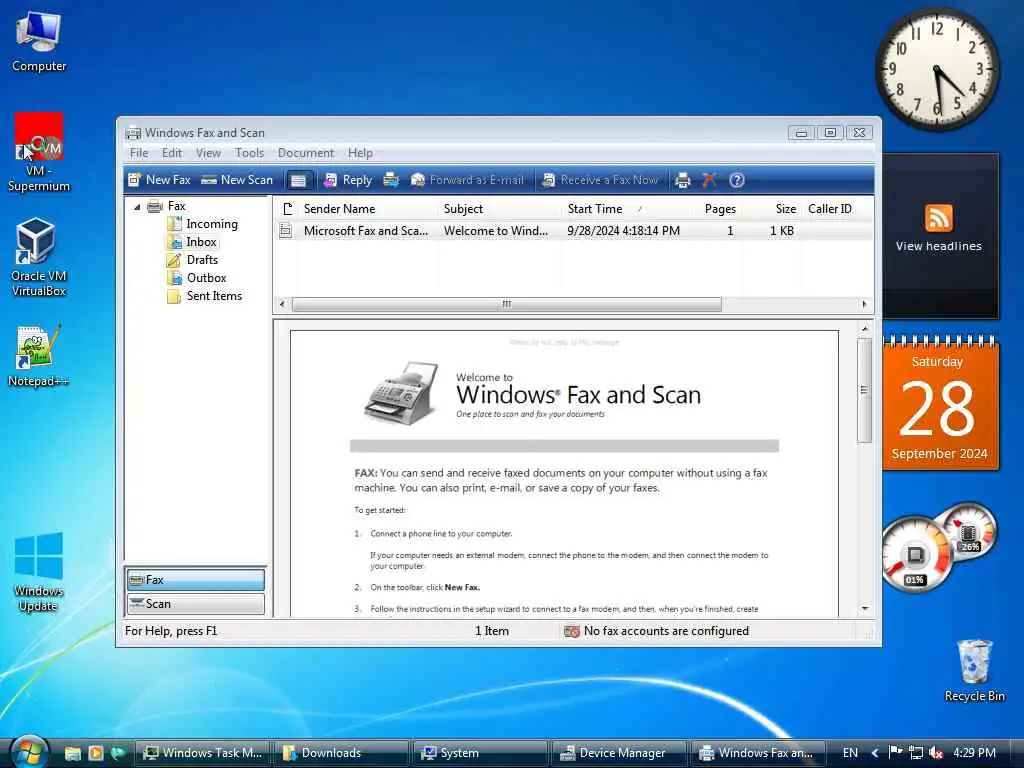
Task: Open Windows Explorer quick launch icon
Action: tap(72, 753)
